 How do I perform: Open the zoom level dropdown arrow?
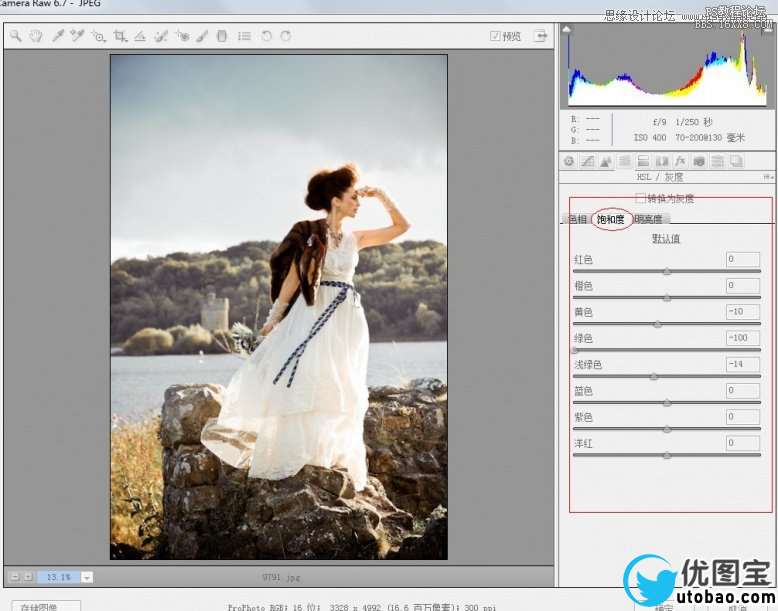[x=87, y=577]
